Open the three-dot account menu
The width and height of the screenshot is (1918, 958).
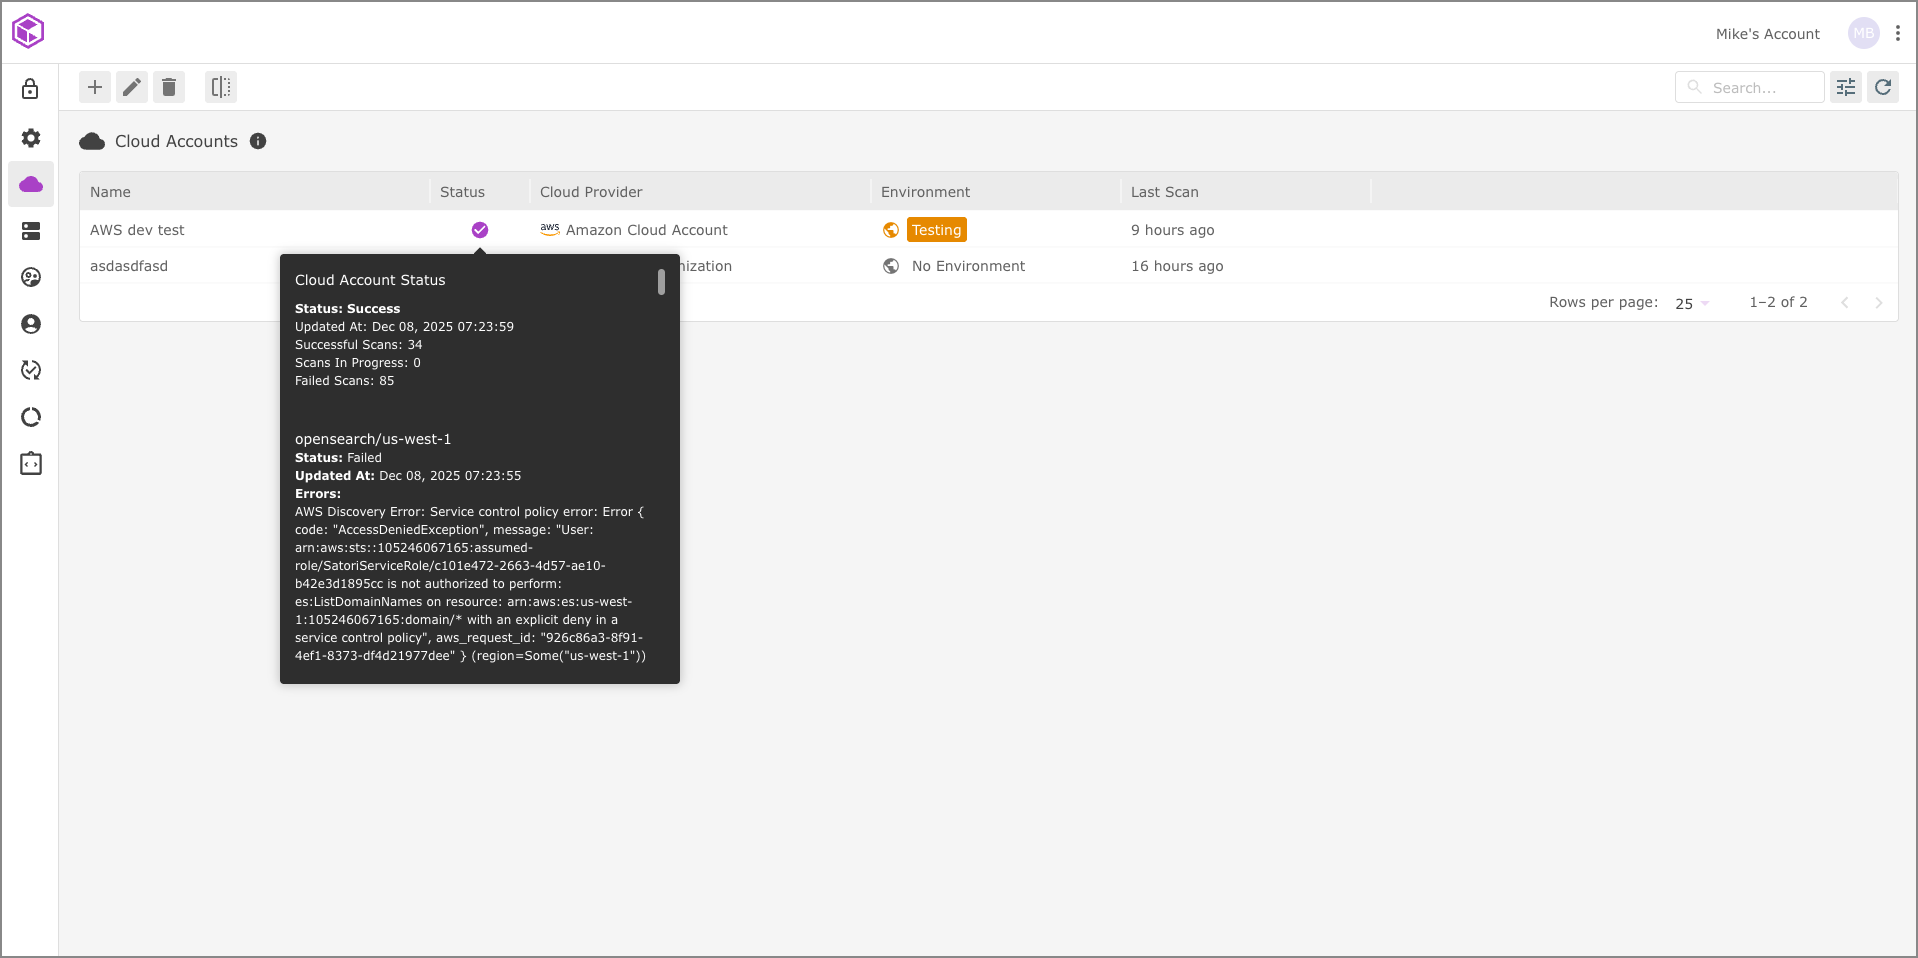[x=1897, y=33]
